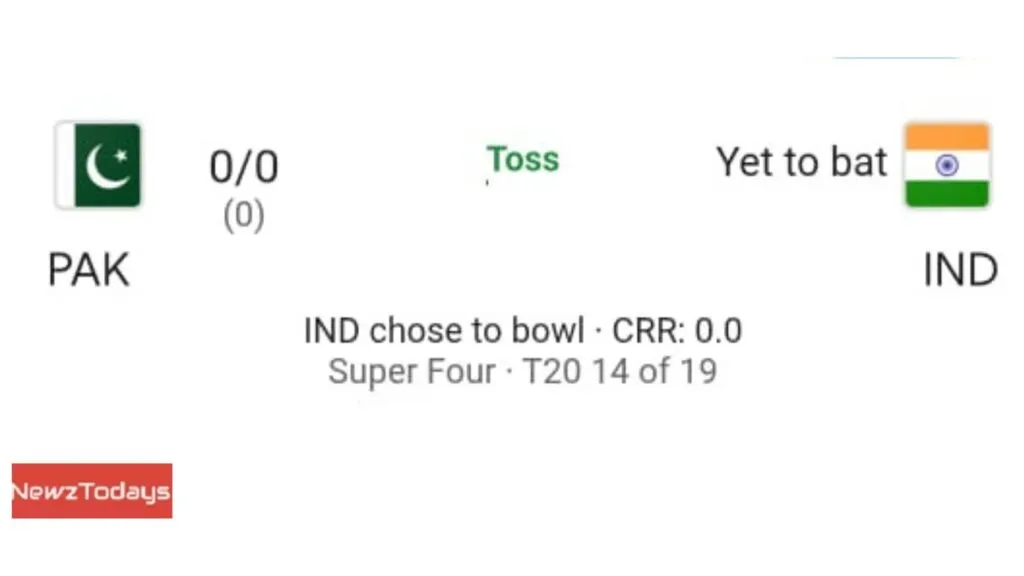Screen dimensions: 1024x576
Task: Click the CRR: 0.0 run rate
Action: pos(677,331)
